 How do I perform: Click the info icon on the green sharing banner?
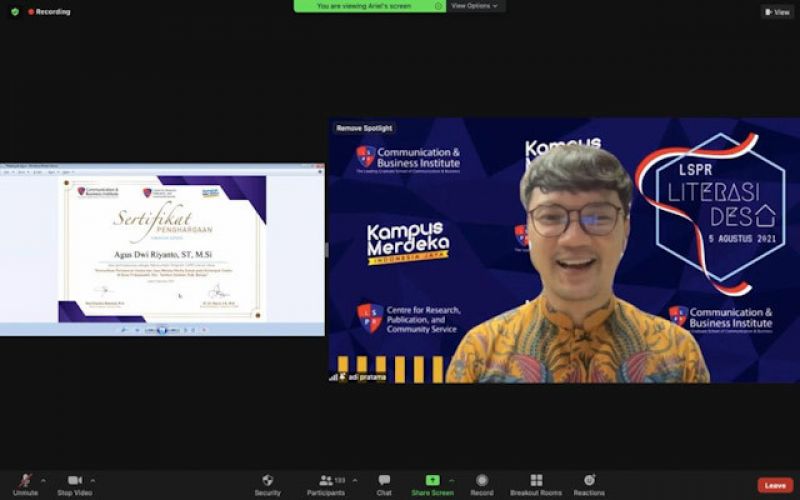click(438, 6)
